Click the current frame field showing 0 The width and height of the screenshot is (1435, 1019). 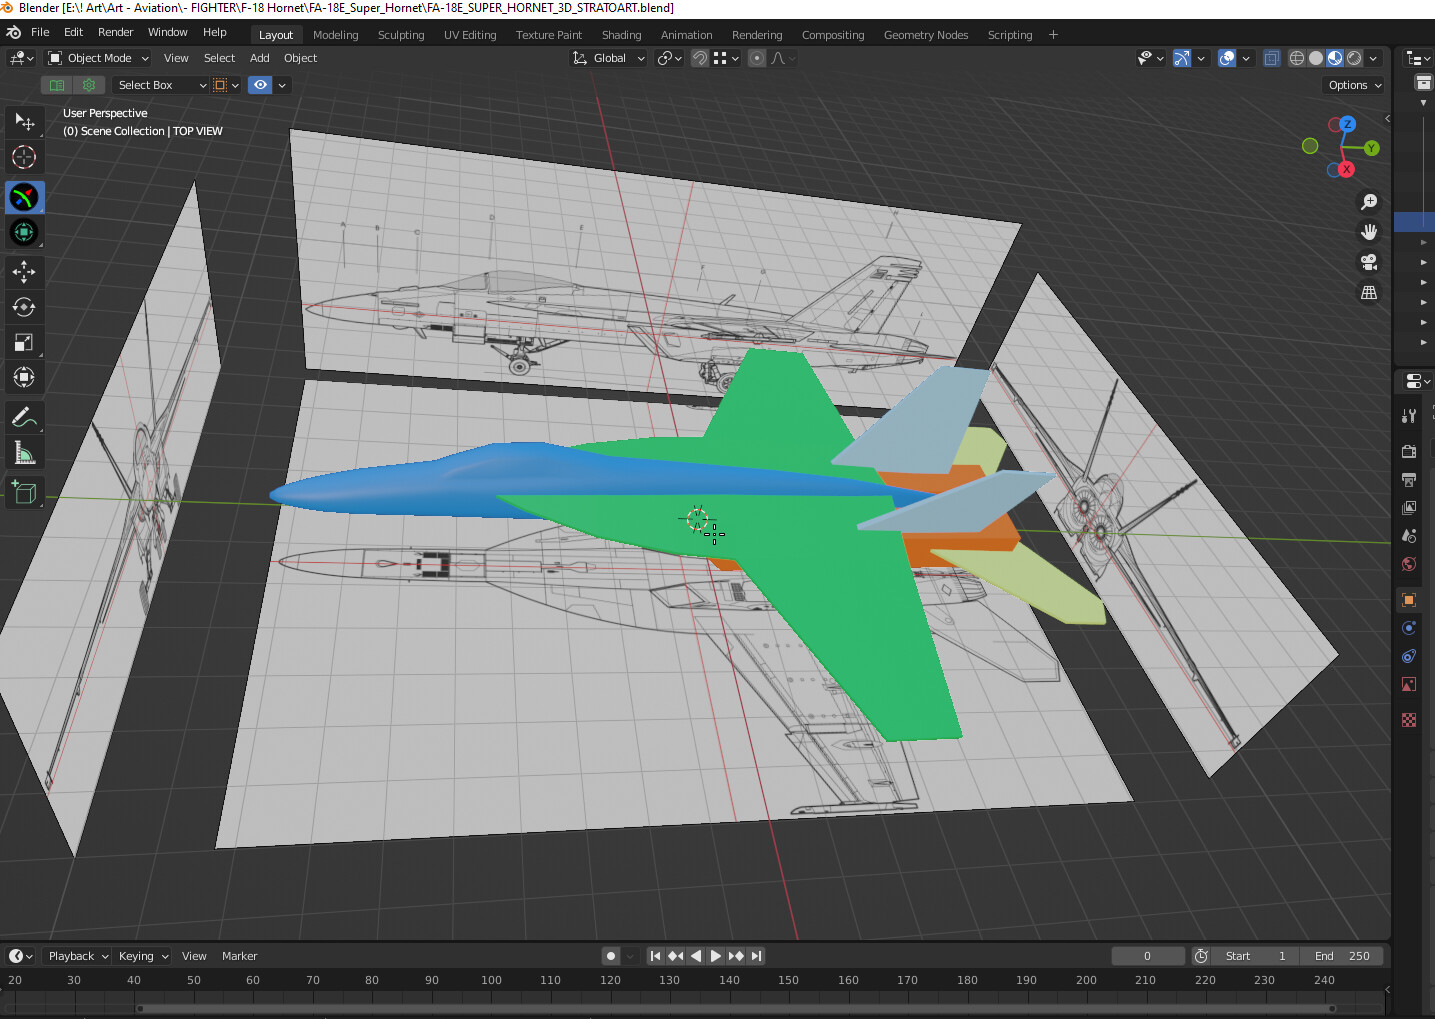[1148, 956]
